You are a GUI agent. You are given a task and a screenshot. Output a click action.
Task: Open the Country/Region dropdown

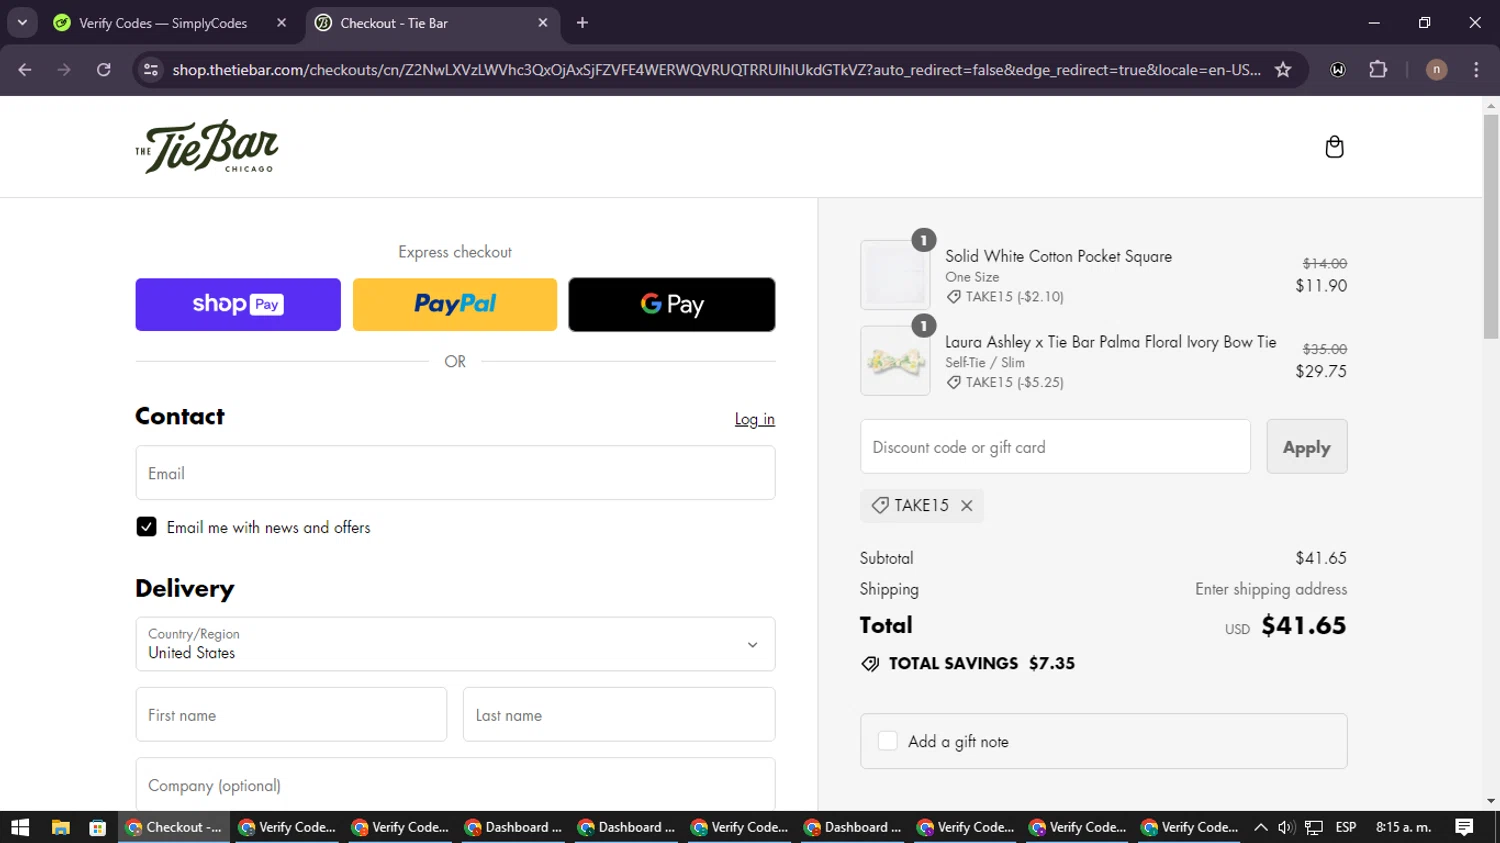click(455, 644)
